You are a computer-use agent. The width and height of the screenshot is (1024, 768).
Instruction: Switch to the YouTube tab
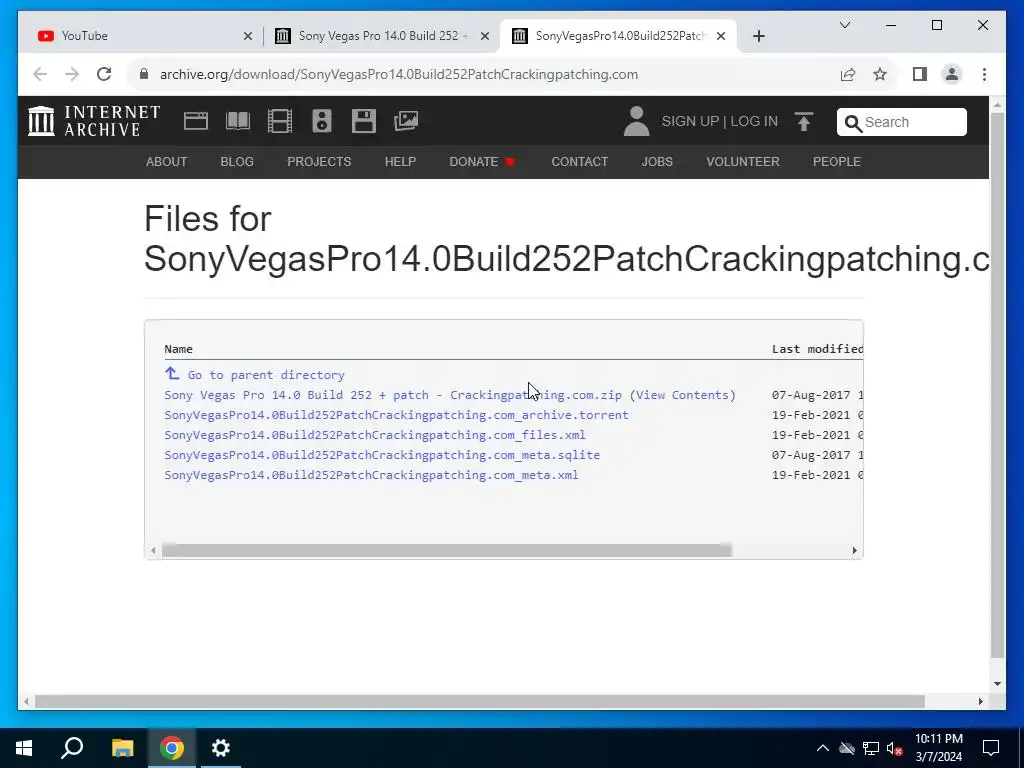coord(144,36)
